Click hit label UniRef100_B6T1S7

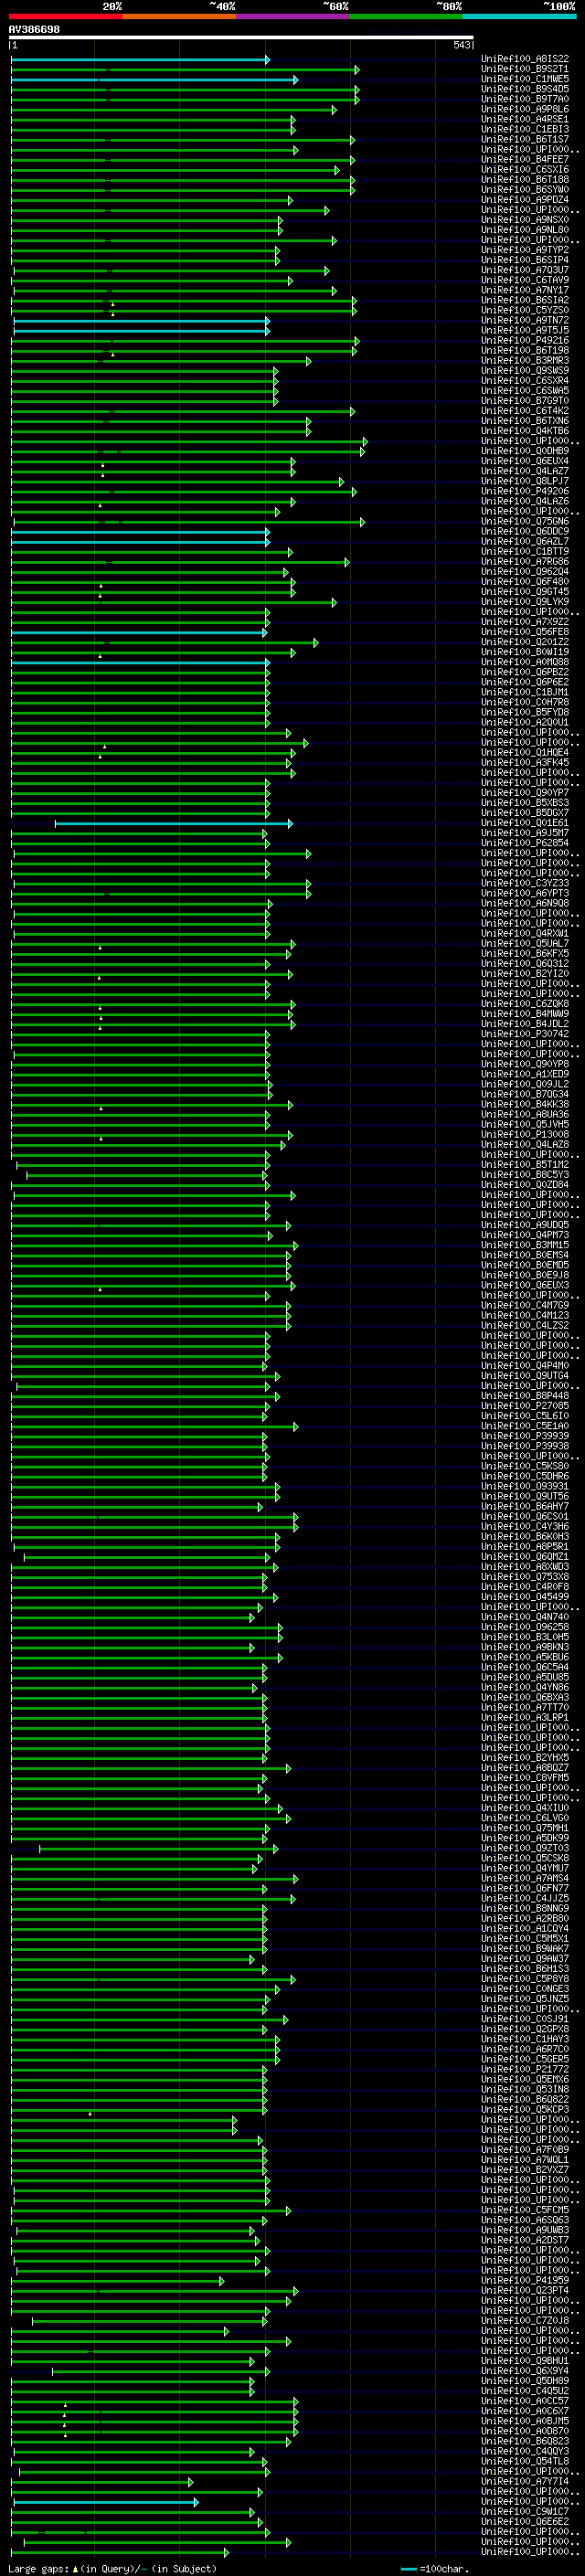[525, 139]
